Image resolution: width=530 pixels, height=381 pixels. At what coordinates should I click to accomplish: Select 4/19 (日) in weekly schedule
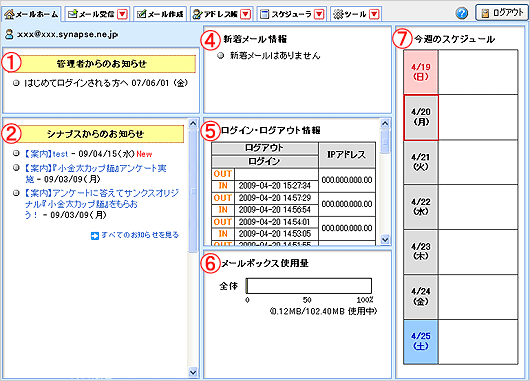pos(421,72)
